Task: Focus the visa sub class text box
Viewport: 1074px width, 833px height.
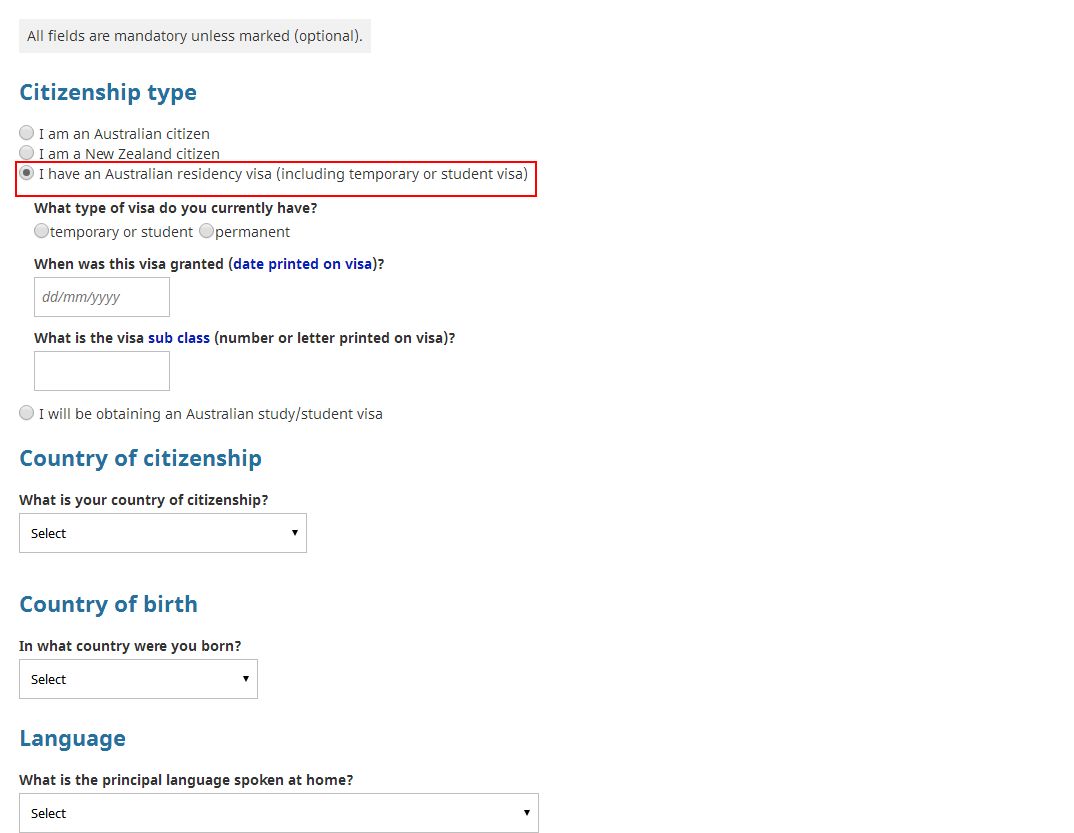Action: coord(102,371)
